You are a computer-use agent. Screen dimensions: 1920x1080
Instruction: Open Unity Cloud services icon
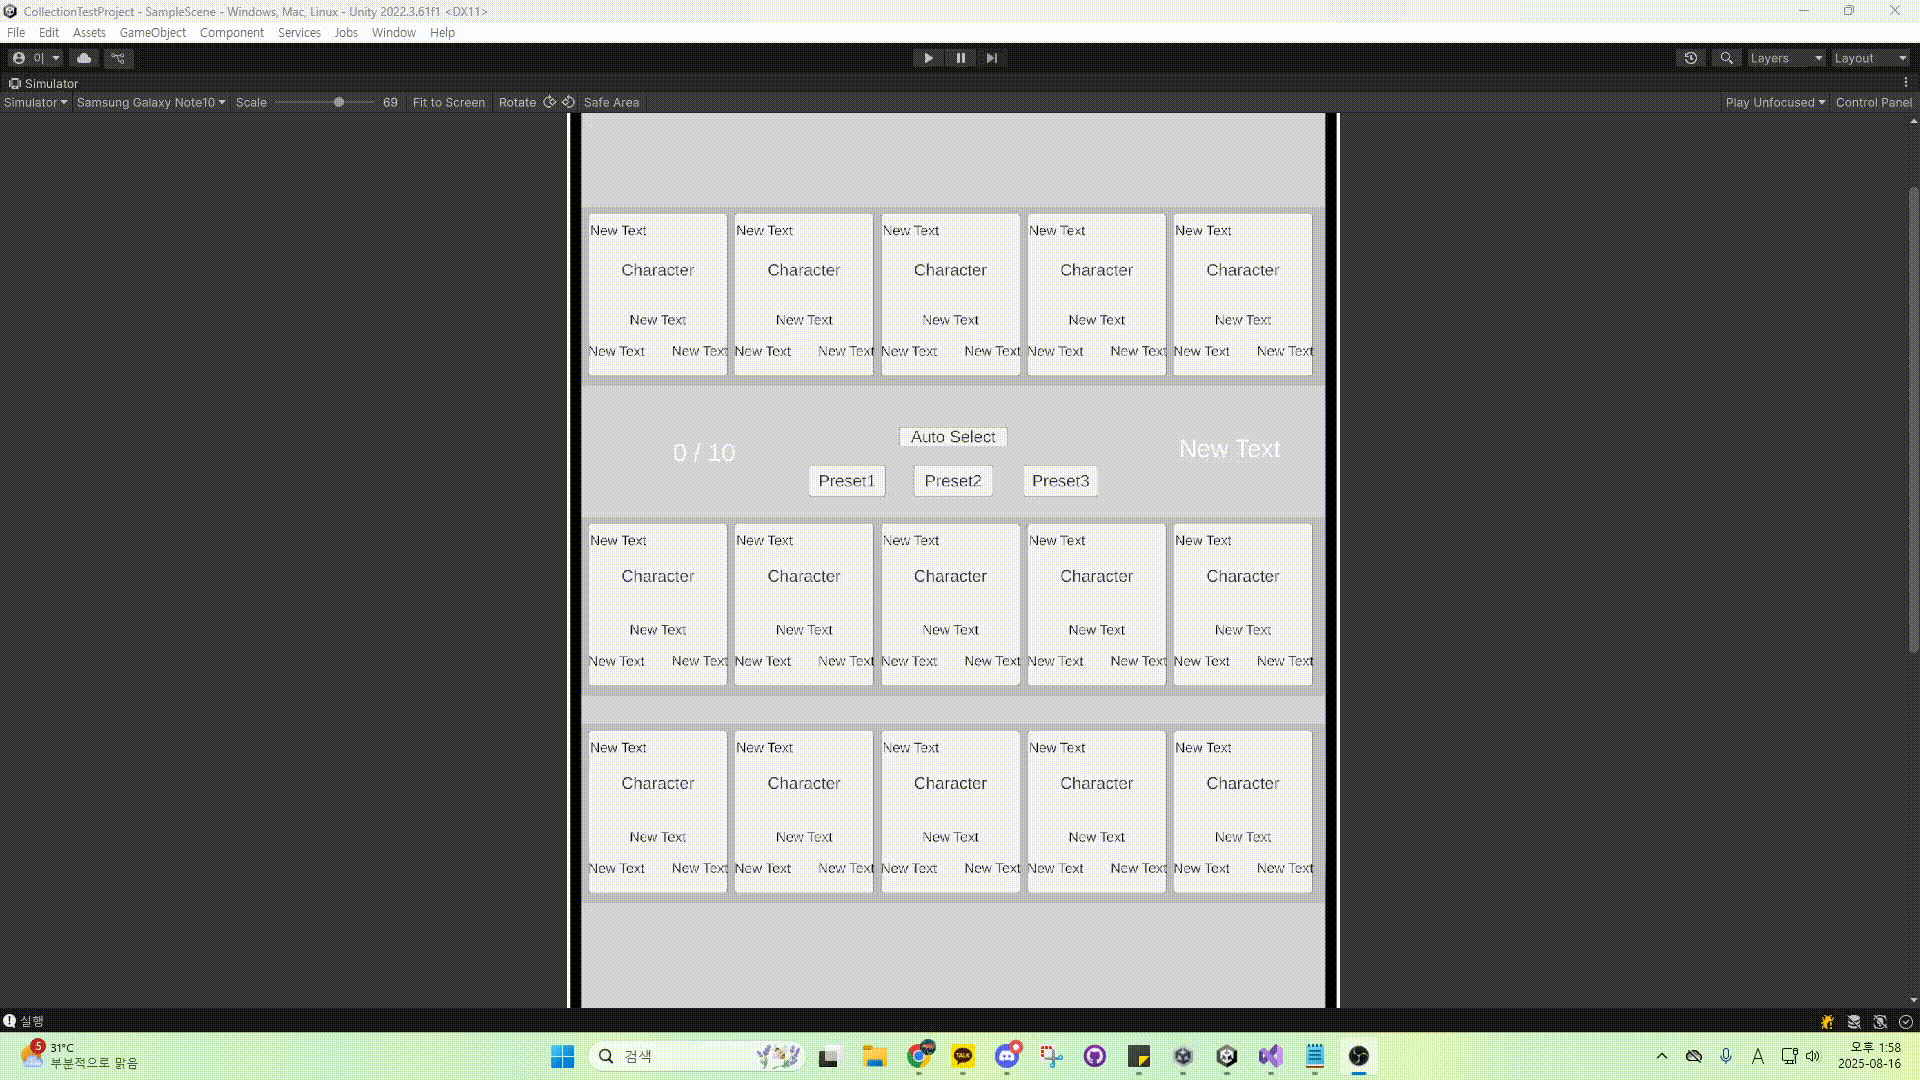point(84,58)
